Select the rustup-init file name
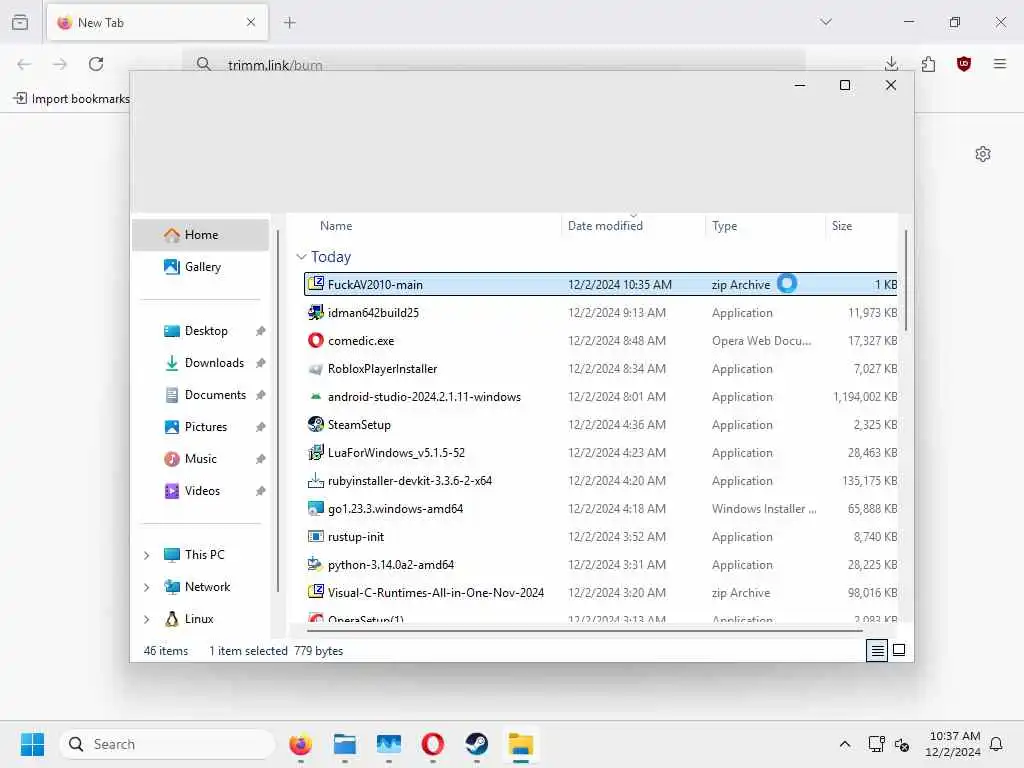The image size is (1024, 768). pyautogui.click(x=356, y=537)
